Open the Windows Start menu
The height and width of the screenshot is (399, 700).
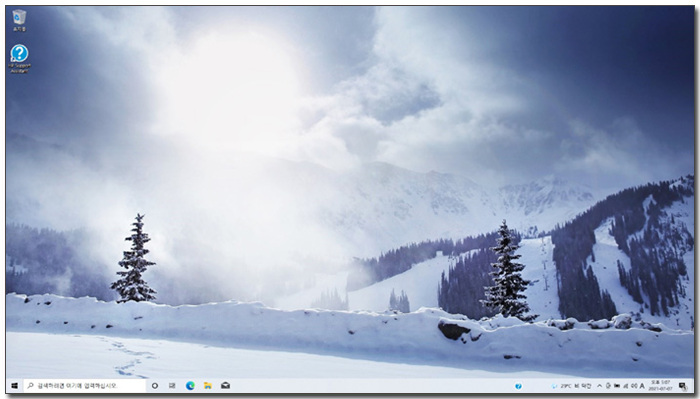pos(14,386)
